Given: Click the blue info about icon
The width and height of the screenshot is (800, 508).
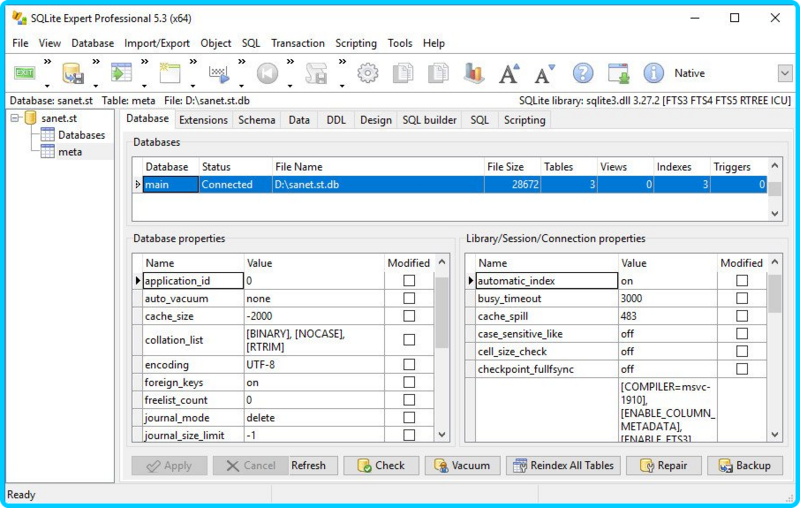Looking at the screenshot, I should (x=654, y=73).
